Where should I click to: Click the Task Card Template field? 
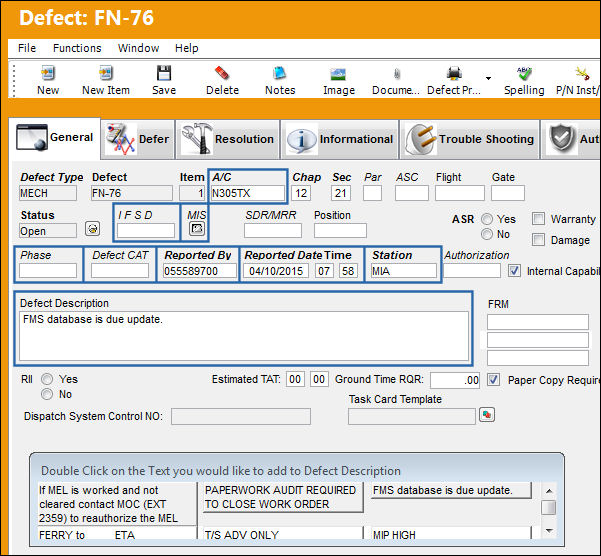[412, 416]
